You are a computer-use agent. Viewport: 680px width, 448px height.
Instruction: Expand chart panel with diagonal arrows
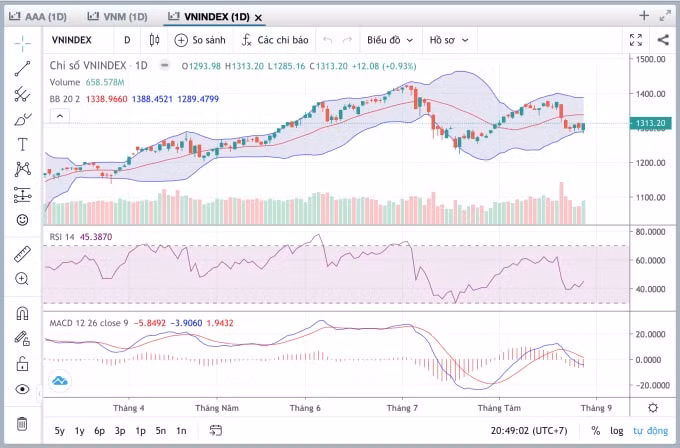[x=665, y=16]
